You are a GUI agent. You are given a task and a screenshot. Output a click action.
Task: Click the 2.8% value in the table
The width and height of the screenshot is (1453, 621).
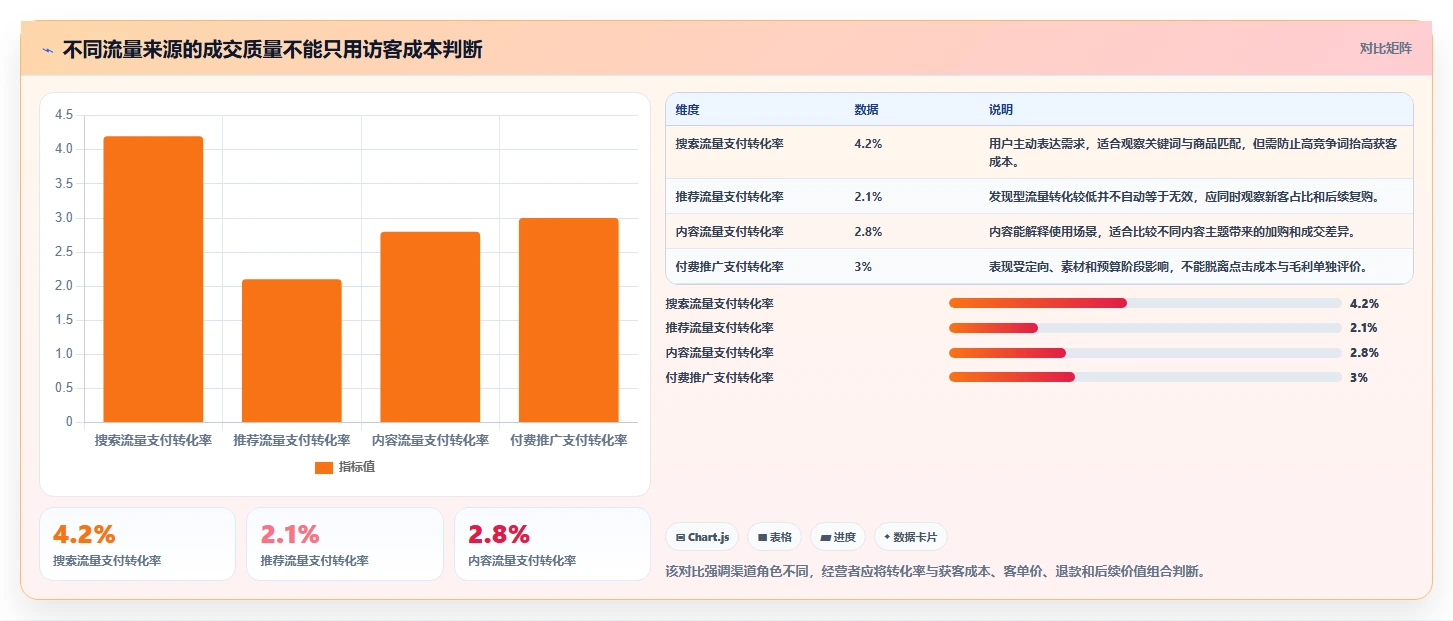point(868,232)
